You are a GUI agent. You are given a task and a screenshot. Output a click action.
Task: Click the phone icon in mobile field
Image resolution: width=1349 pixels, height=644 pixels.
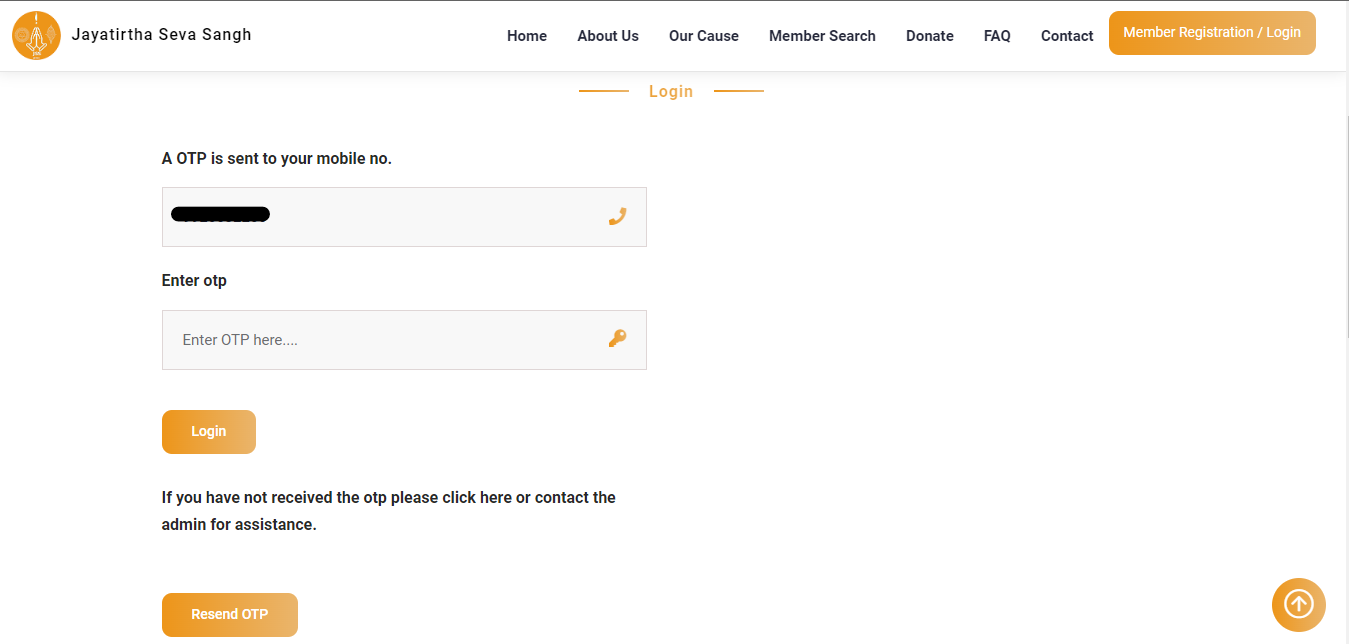click(617, 216)
